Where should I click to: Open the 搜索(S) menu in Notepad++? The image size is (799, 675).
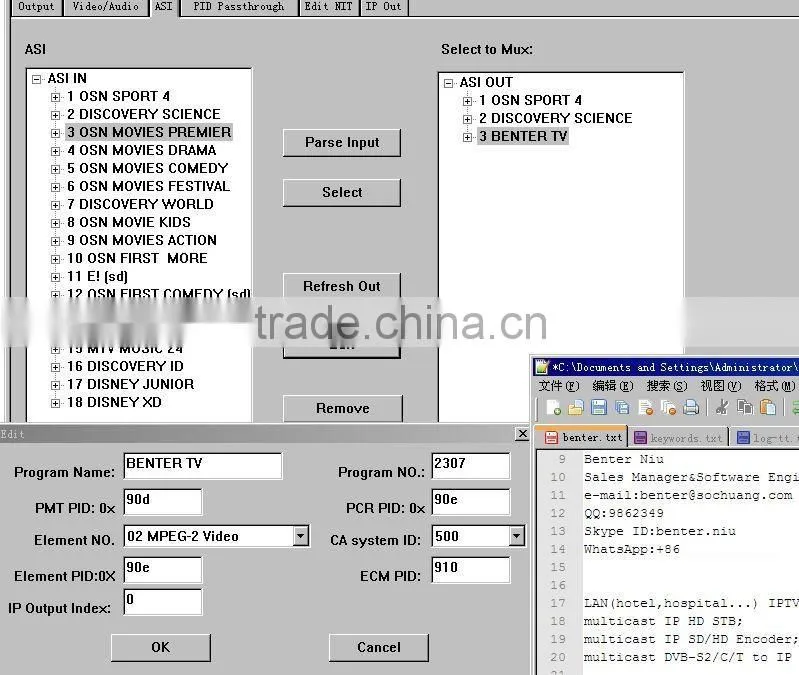[x=667, y=386]
